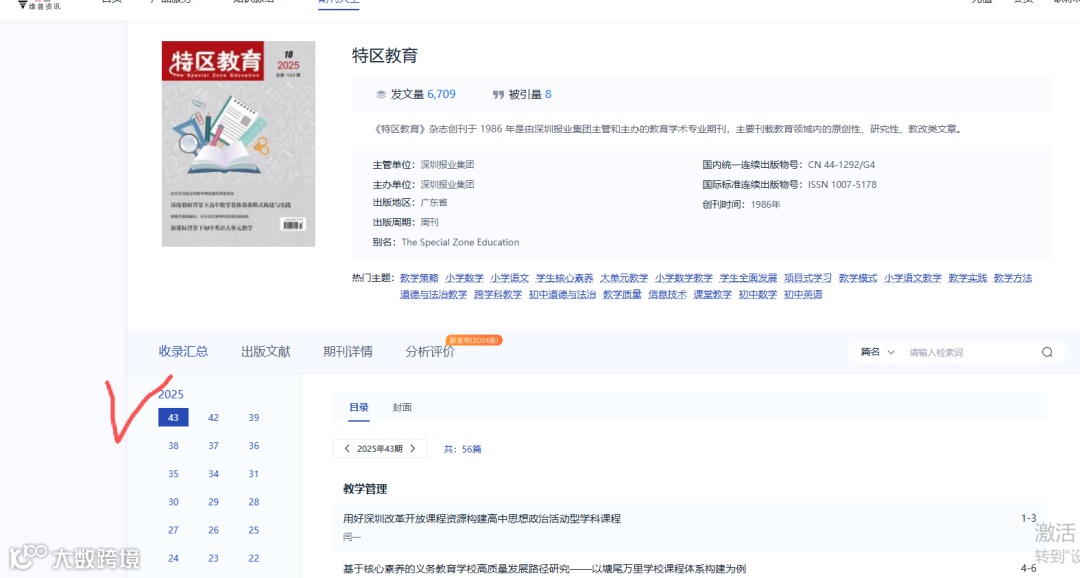Viewport: 1080px width, 578px height.
Task: Open the 篇名 search field dropdown
Action: 878,352
